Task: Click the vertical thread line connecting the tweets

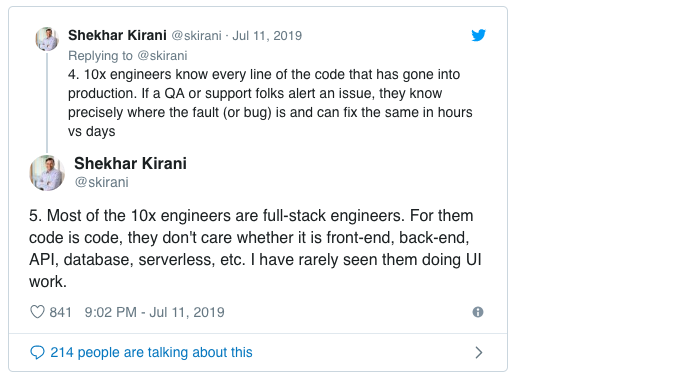Action: (47, 102)
